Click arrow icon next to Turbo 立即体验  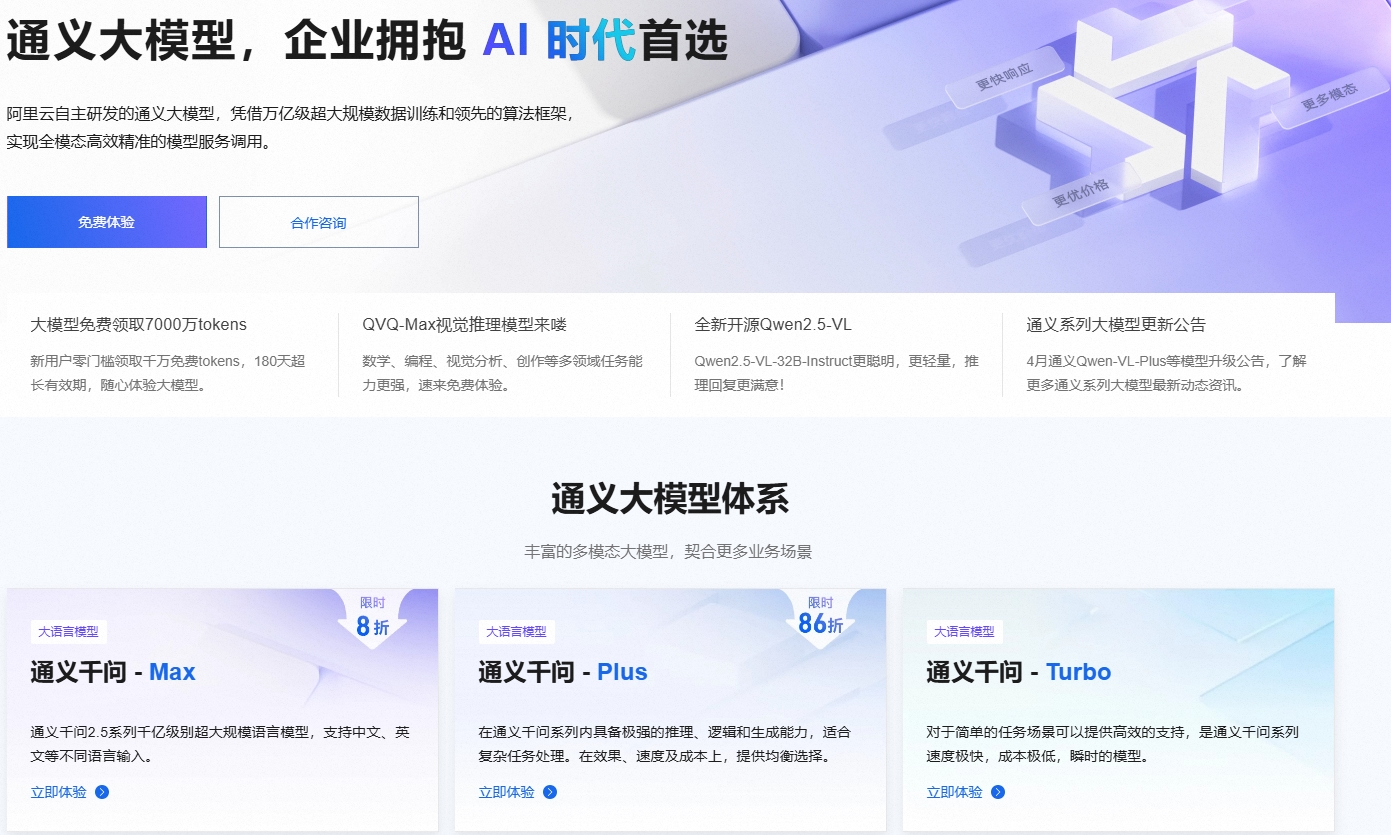click(x=998, y=792)
